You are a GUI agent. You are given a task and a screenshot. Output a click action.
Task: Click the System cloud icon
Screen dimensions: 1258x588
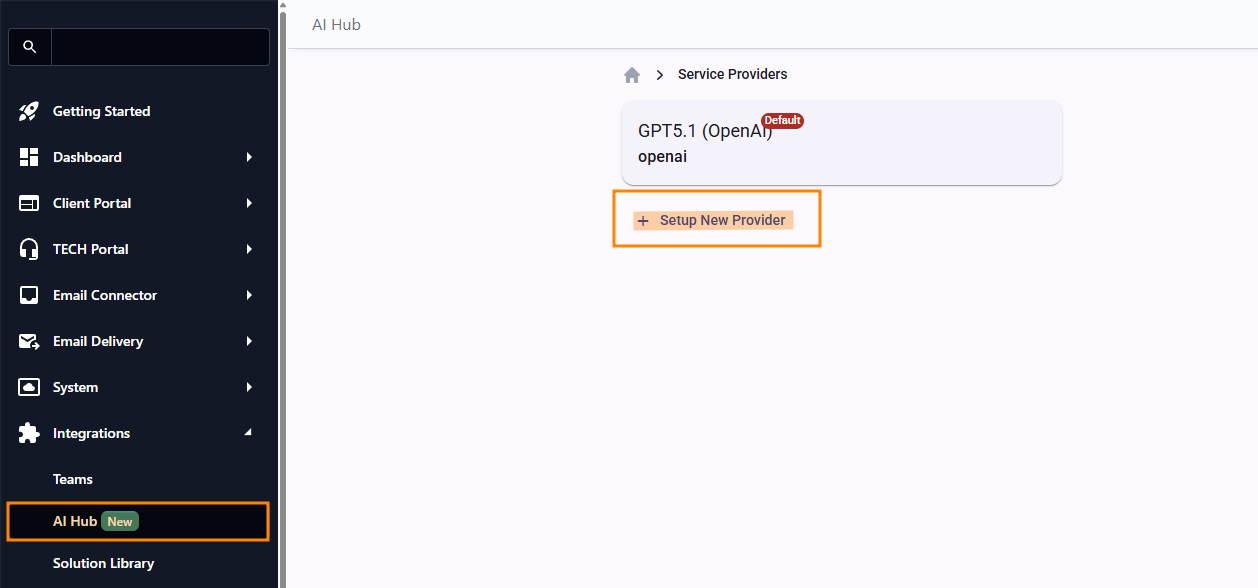29,387
